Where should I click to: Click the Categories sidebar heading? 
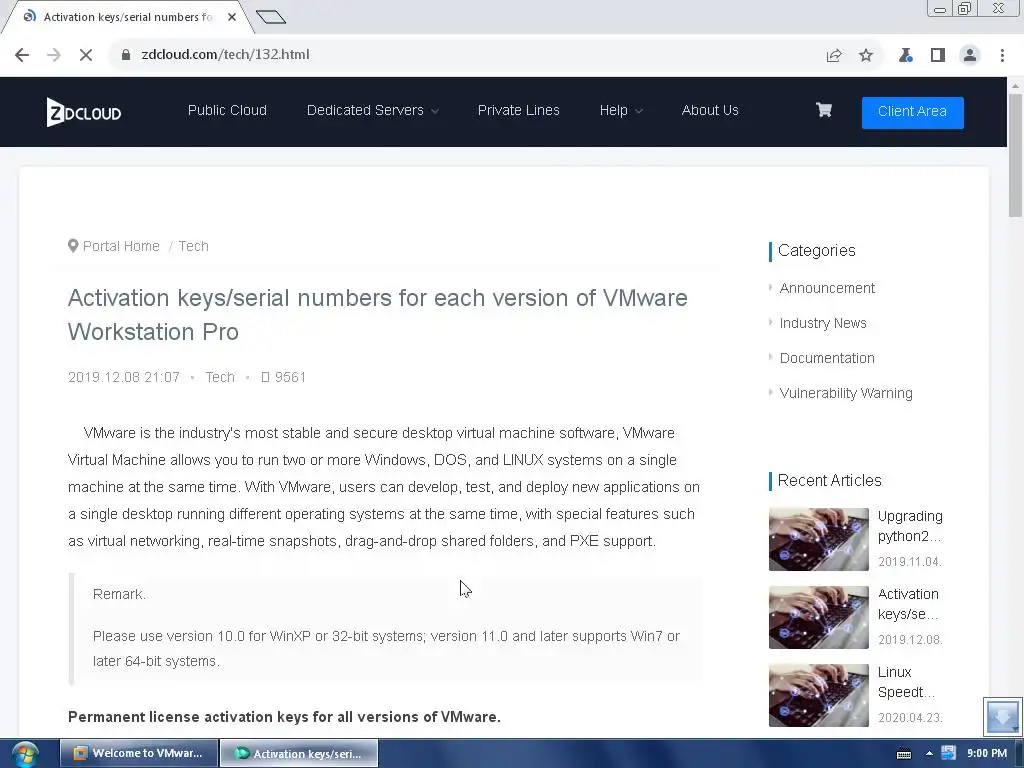pyautogui.click(x=816, y=251)
